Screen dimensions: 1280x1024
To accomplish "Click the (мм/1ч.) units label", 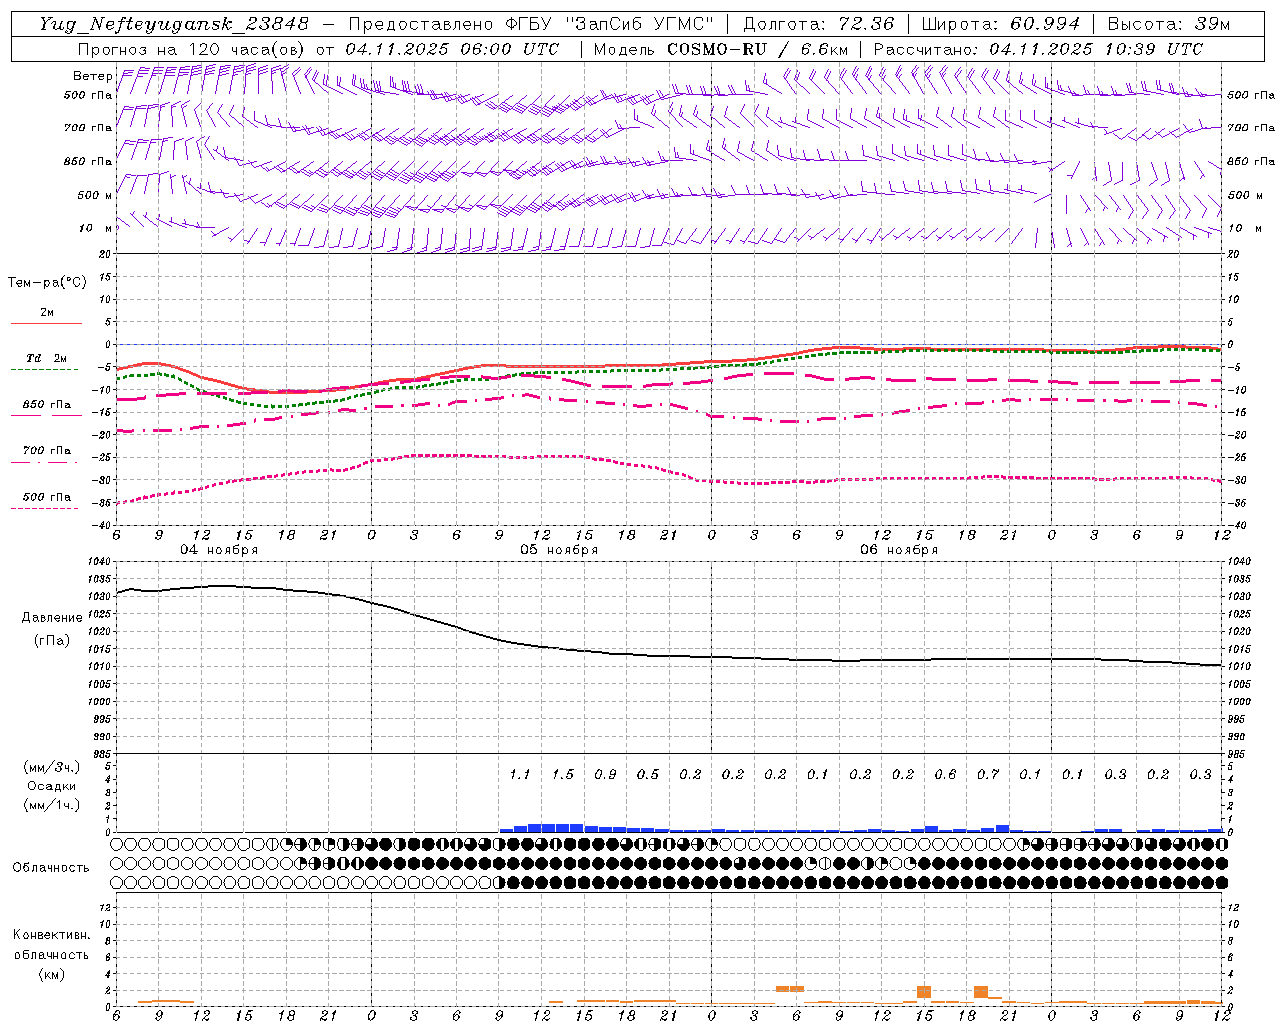I will [52, 805].
